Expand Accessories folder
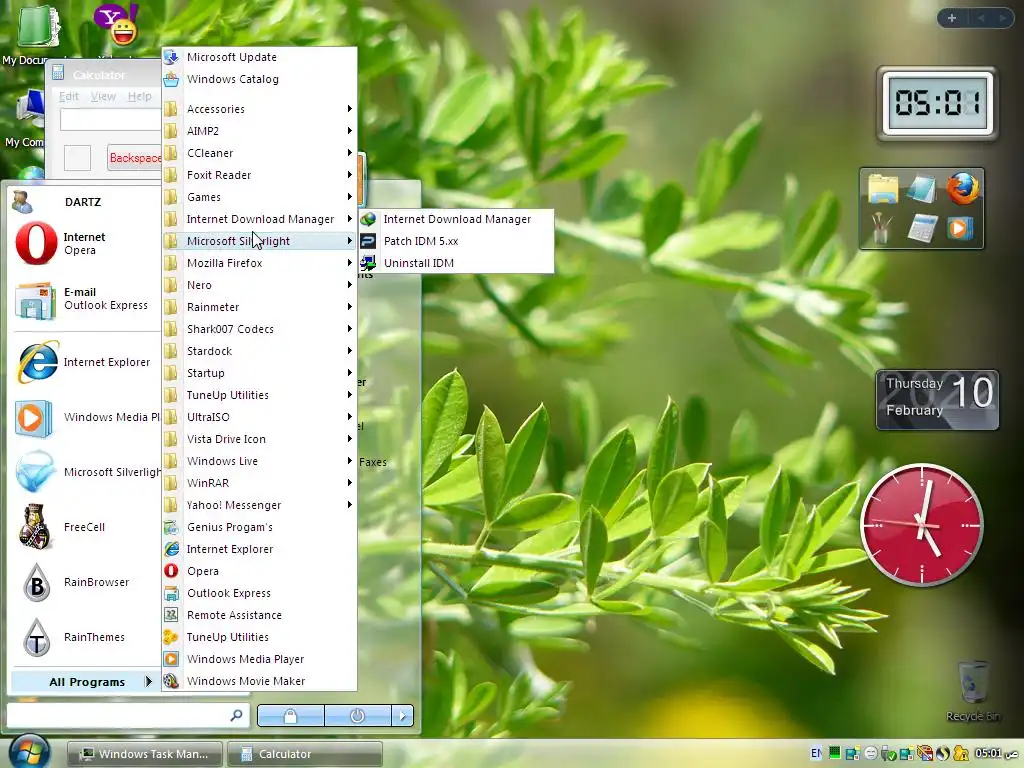This screenshot has width=1024, height=768. click(x=259, y=109)
